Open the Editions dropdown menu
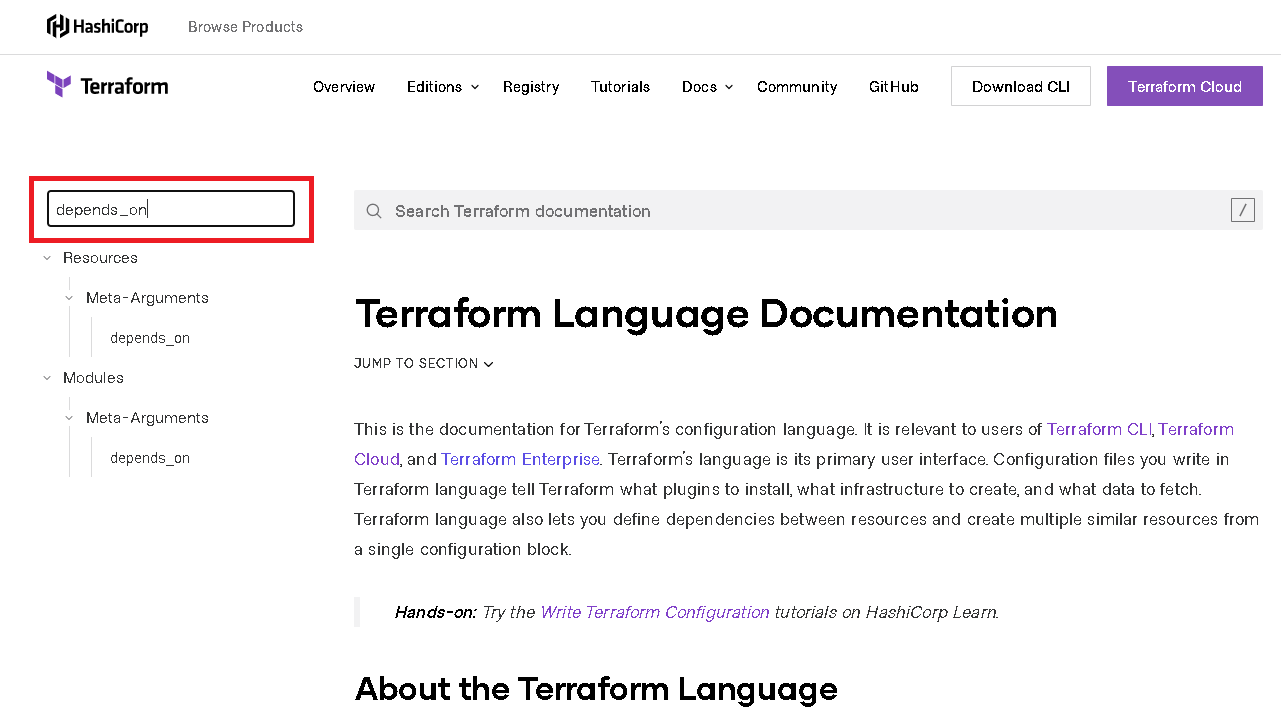The width and height of the screenshot is (1281, 714). 443,87
